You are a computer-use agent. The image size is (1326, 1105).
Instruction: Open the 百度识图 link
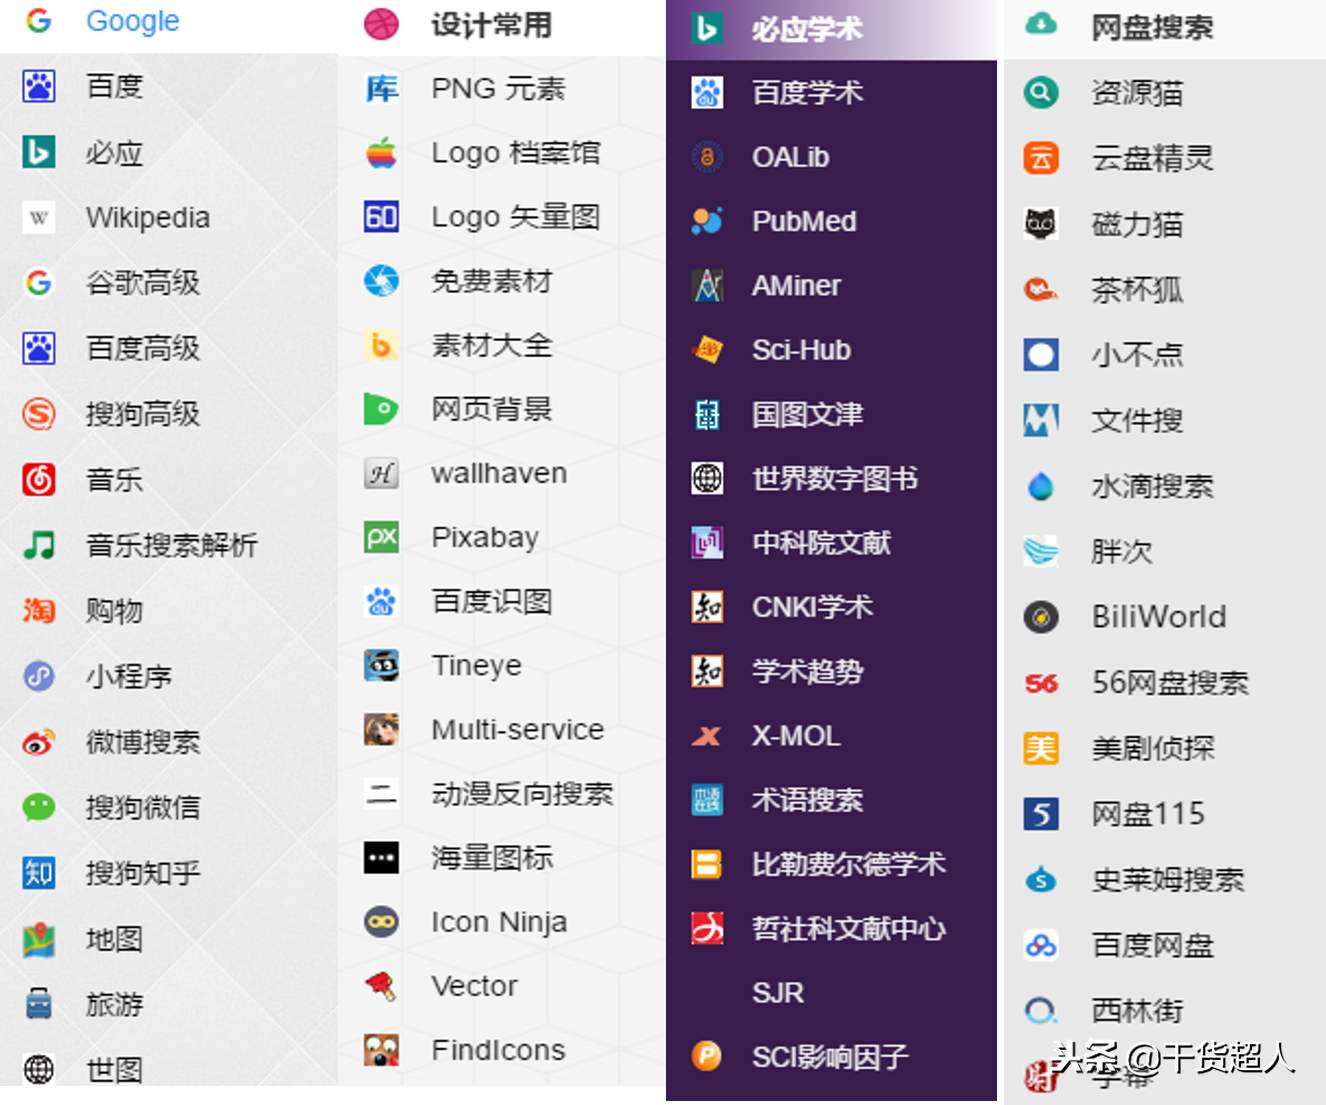(x=491, y=601)
